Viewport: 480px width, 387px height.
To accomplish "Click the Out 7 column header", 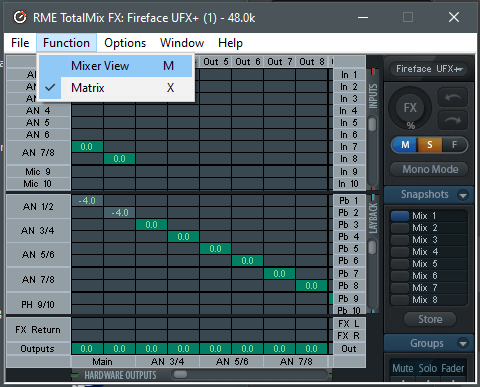I will pyautogui.click(x=279, y=62).
